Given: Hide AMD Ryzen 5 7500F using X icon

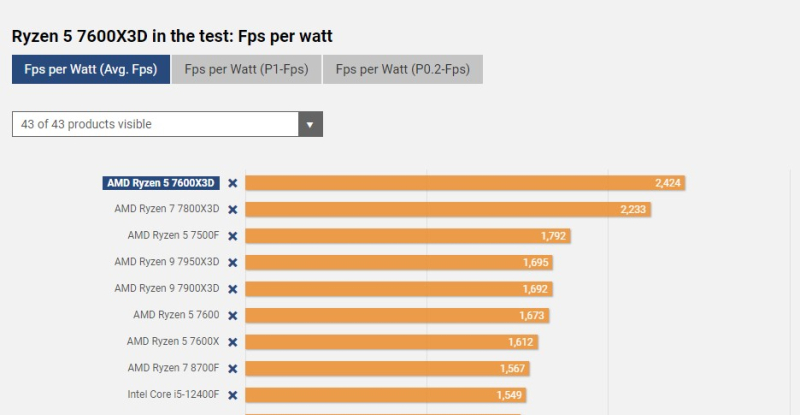Looking at the screenshot, I should [232, 236].
